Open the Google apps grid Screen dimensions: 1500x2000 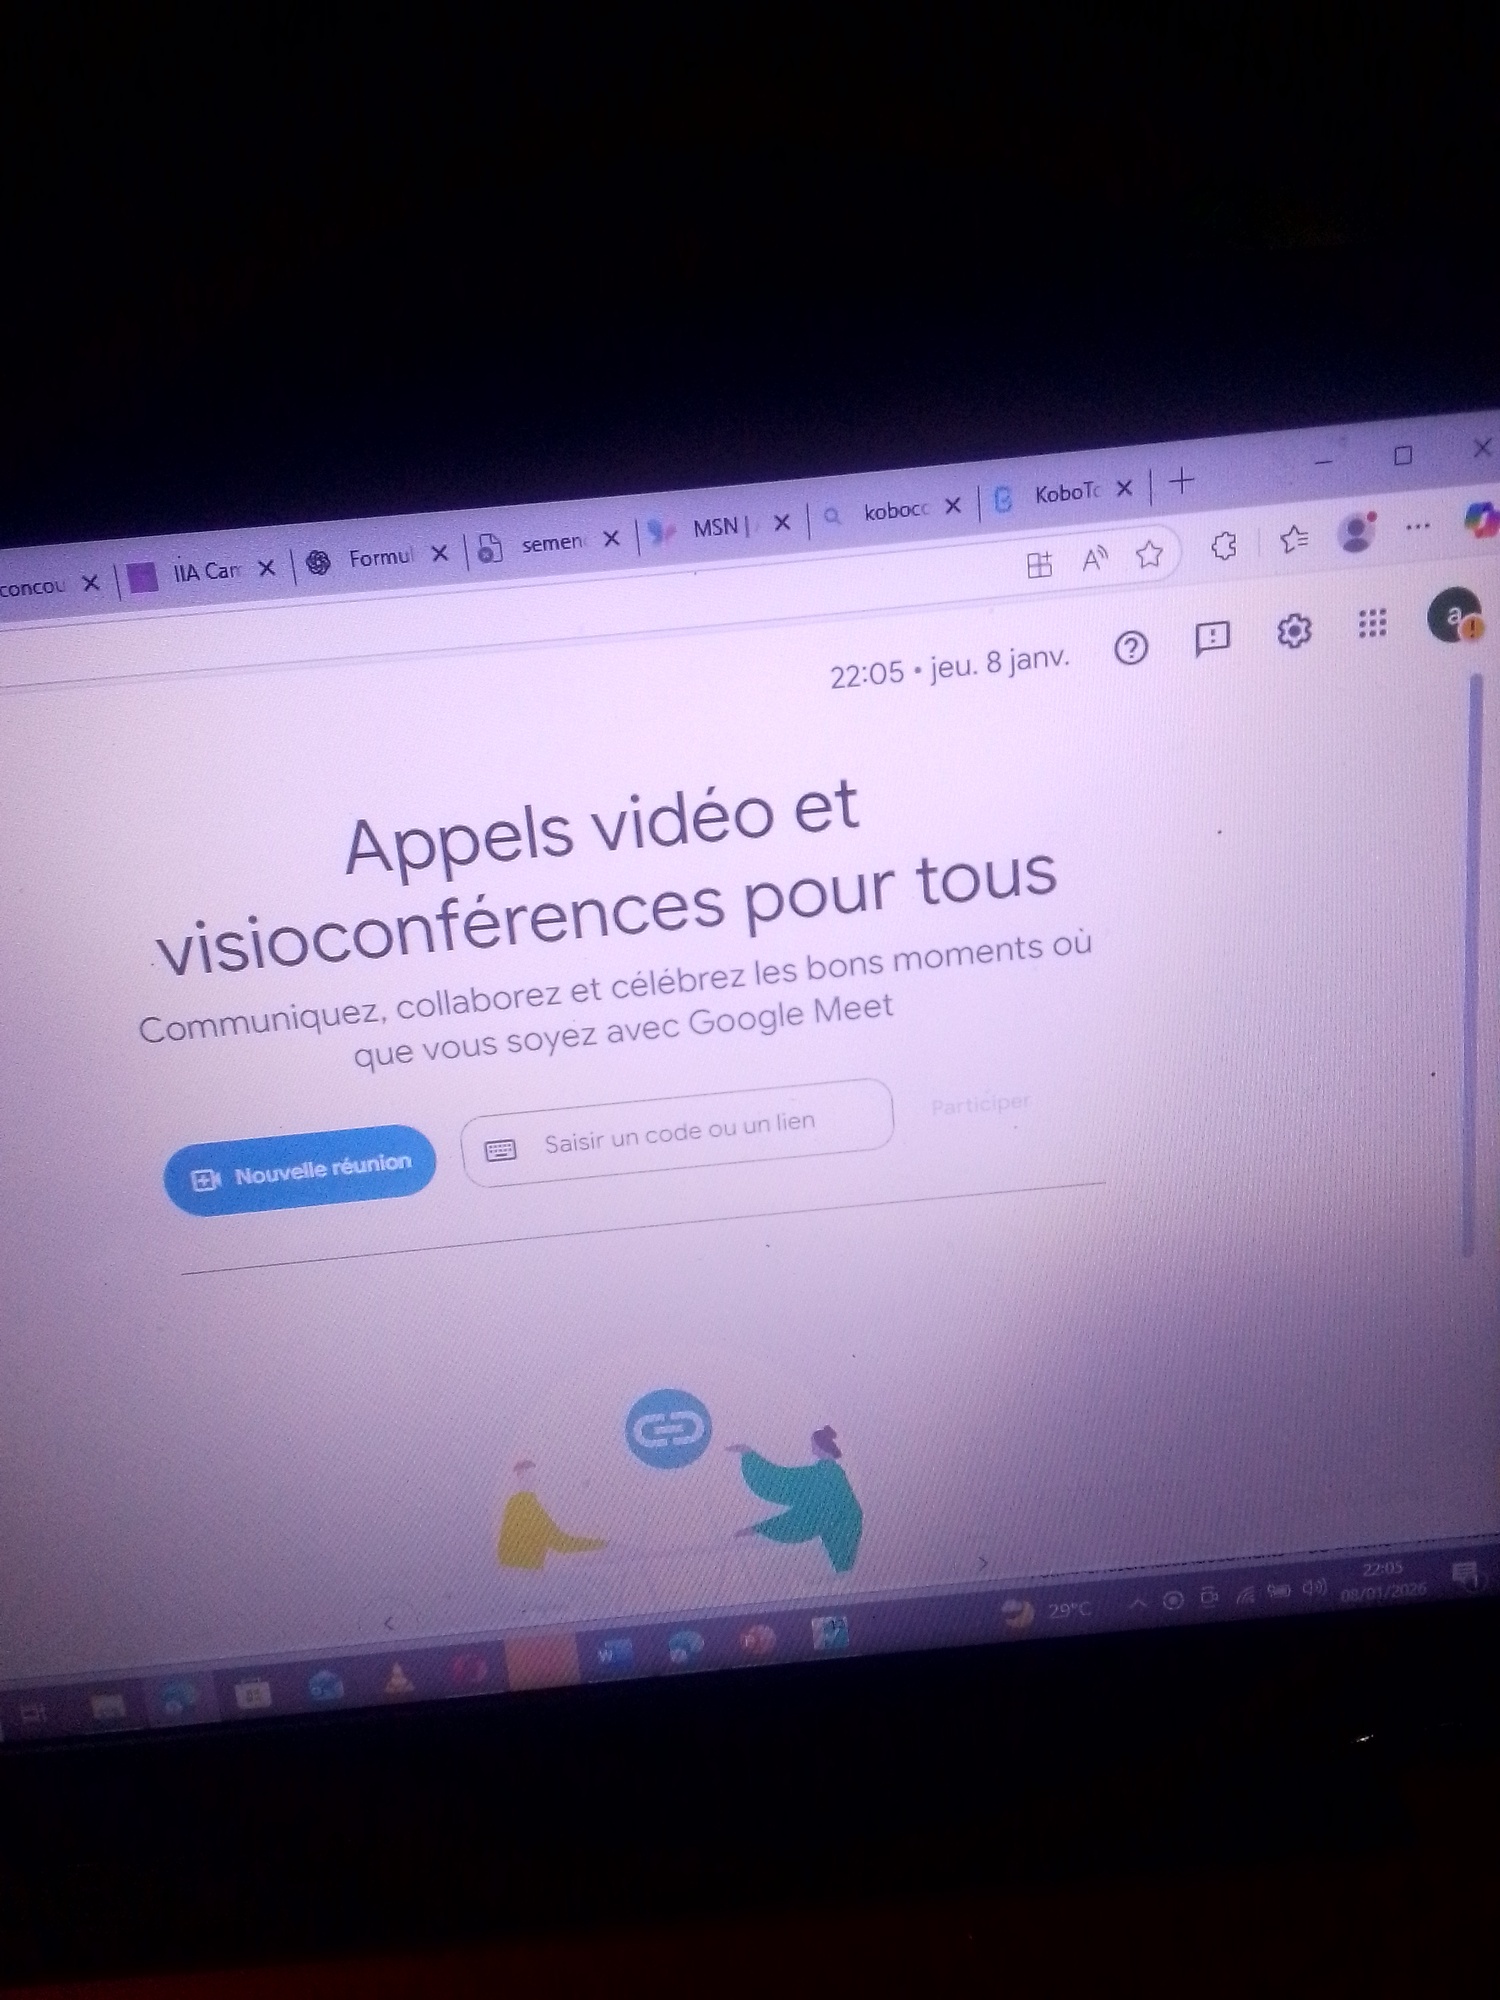click(x=1372, y=624)
